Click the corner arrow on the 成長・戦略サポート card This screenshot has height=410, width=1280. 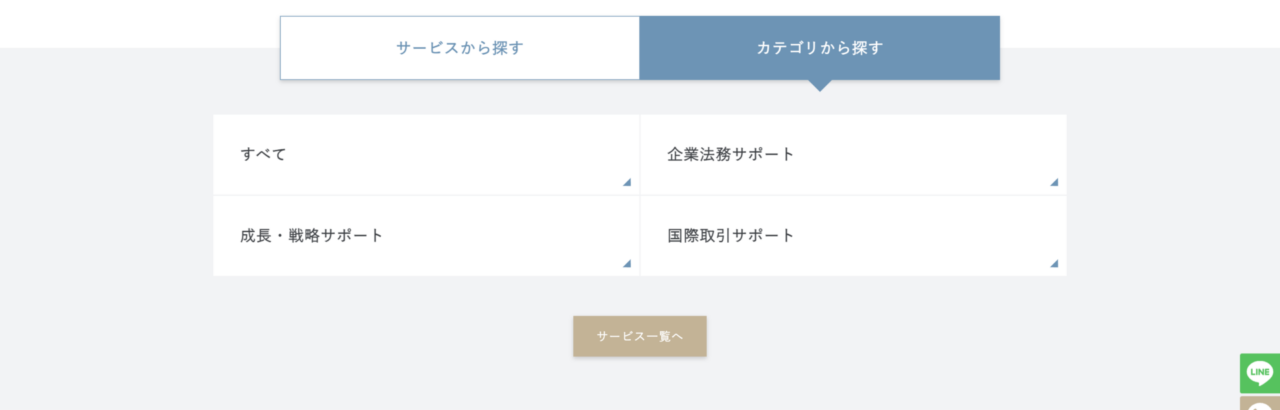[627, 264]
